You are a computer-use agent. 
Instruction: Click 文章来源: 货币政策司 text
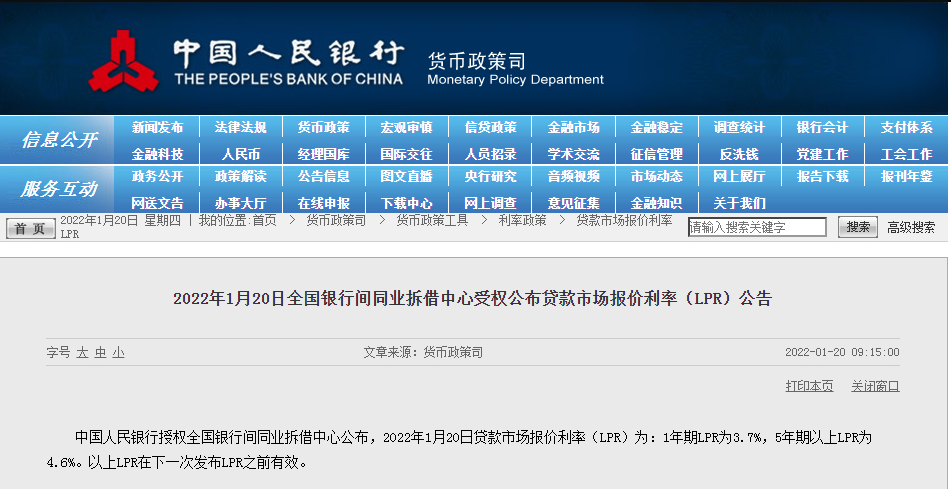click(423, 352)
